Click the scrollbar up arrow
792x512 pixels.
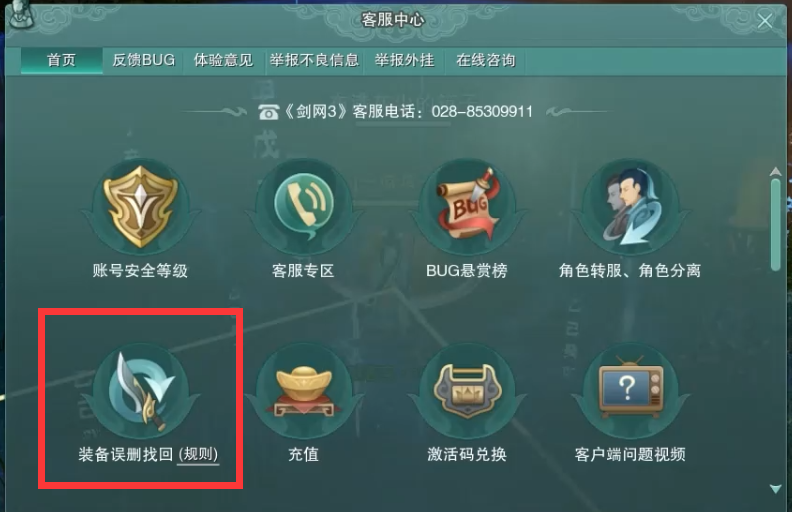775,172
